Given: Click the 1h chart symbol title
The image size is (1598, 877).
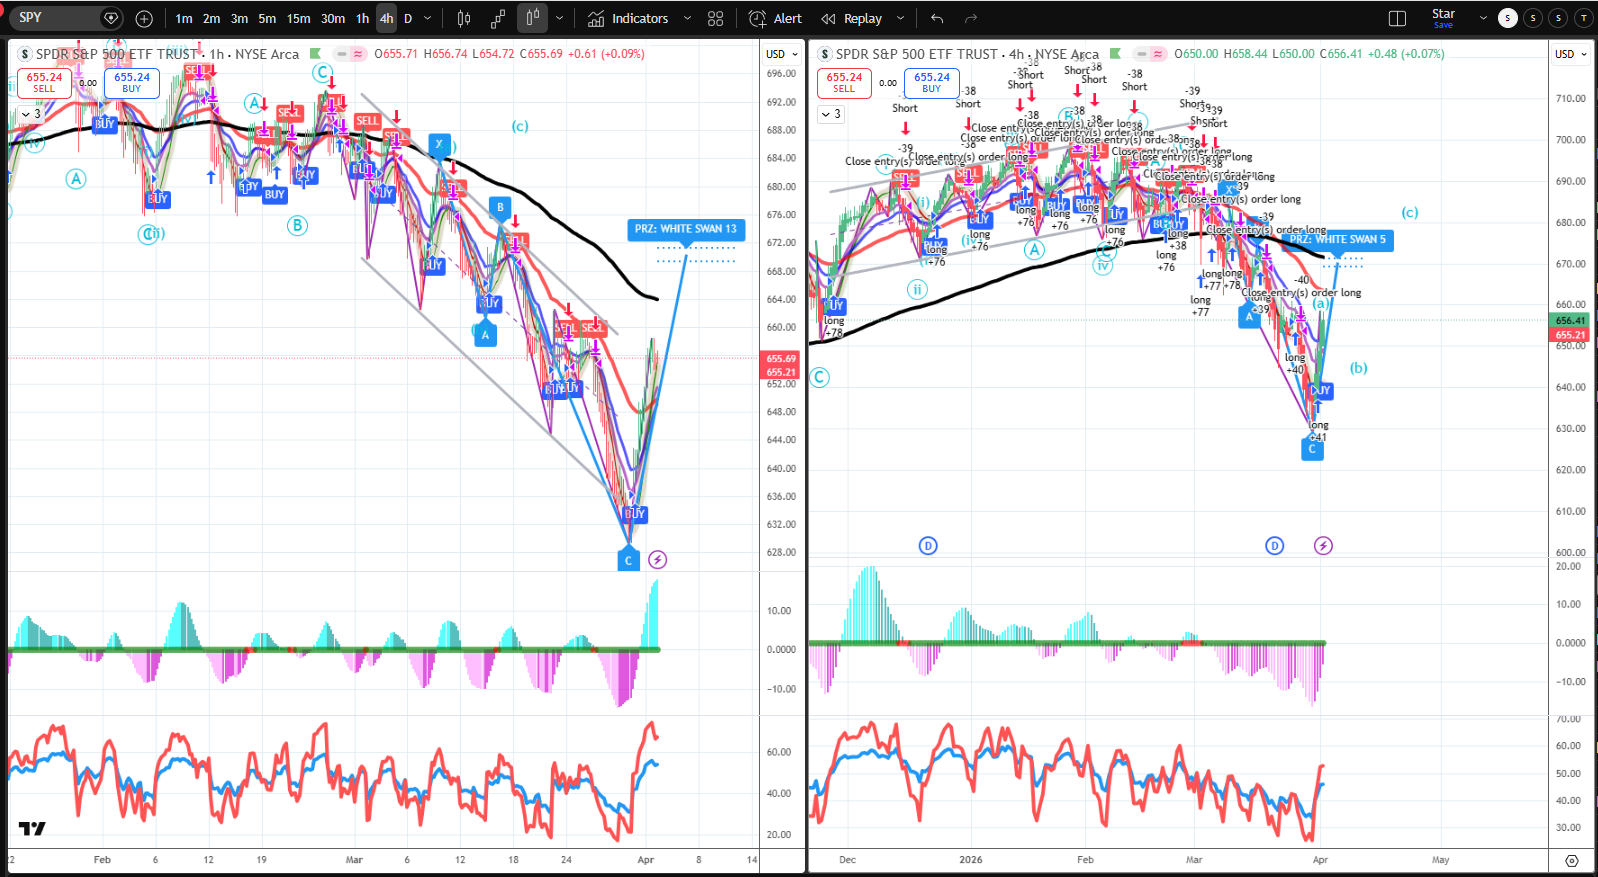Looking at the screenshot, I should pos(167,54).
